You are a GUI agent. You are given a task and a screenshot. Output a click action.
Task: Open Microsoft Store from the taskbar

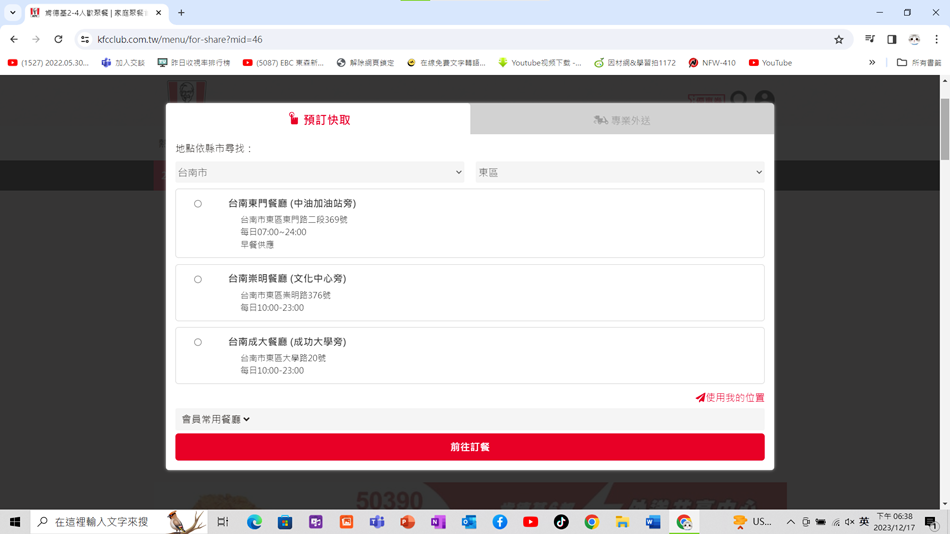tap(285, 522)
